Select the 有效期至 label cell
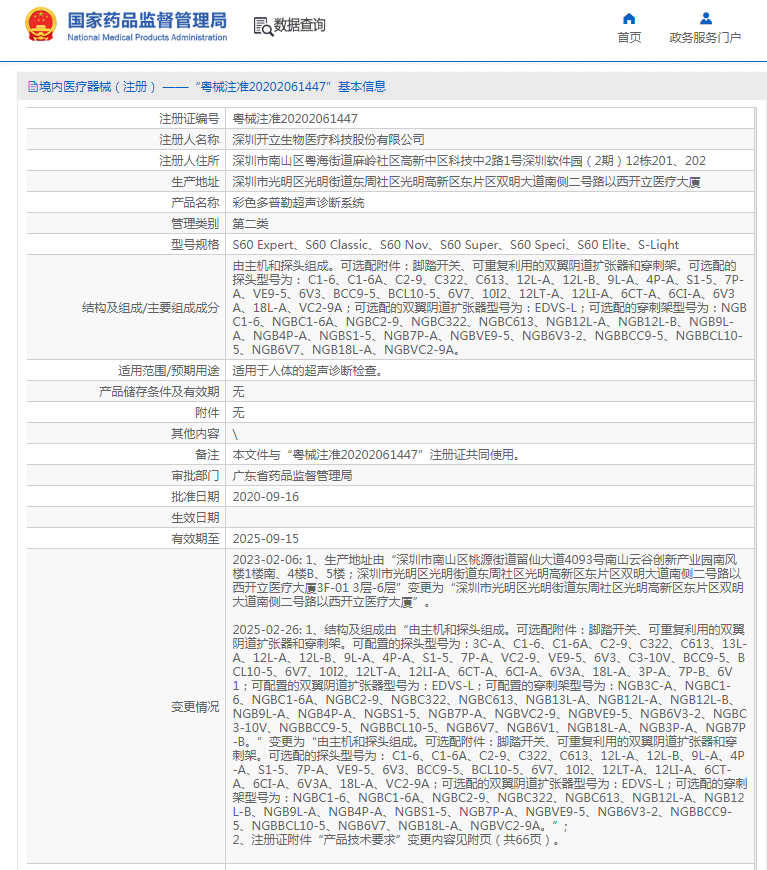This screenshot has width=767, height=870. (126, 539)
